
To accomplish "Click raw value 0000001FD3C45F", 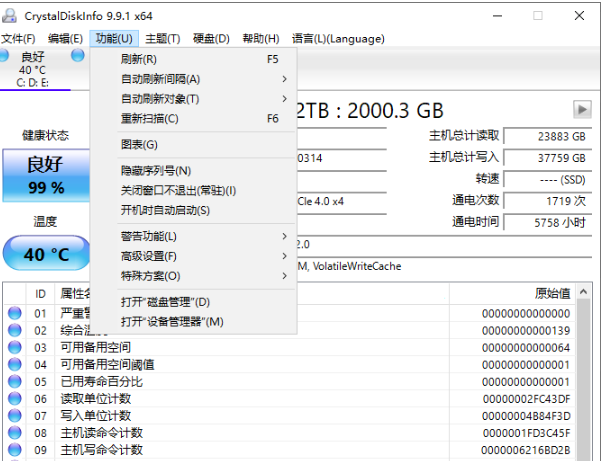I will (526, 433).
